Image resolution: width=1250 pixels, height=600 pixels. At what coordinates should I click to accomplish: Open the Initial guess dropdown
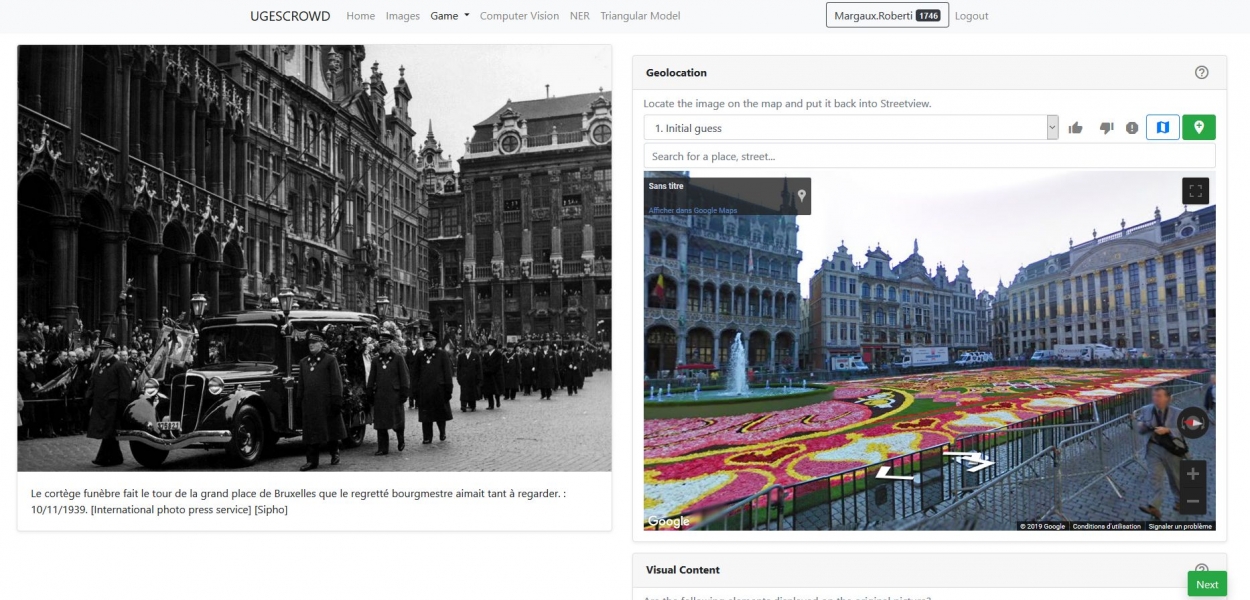(x=851, y=128)
